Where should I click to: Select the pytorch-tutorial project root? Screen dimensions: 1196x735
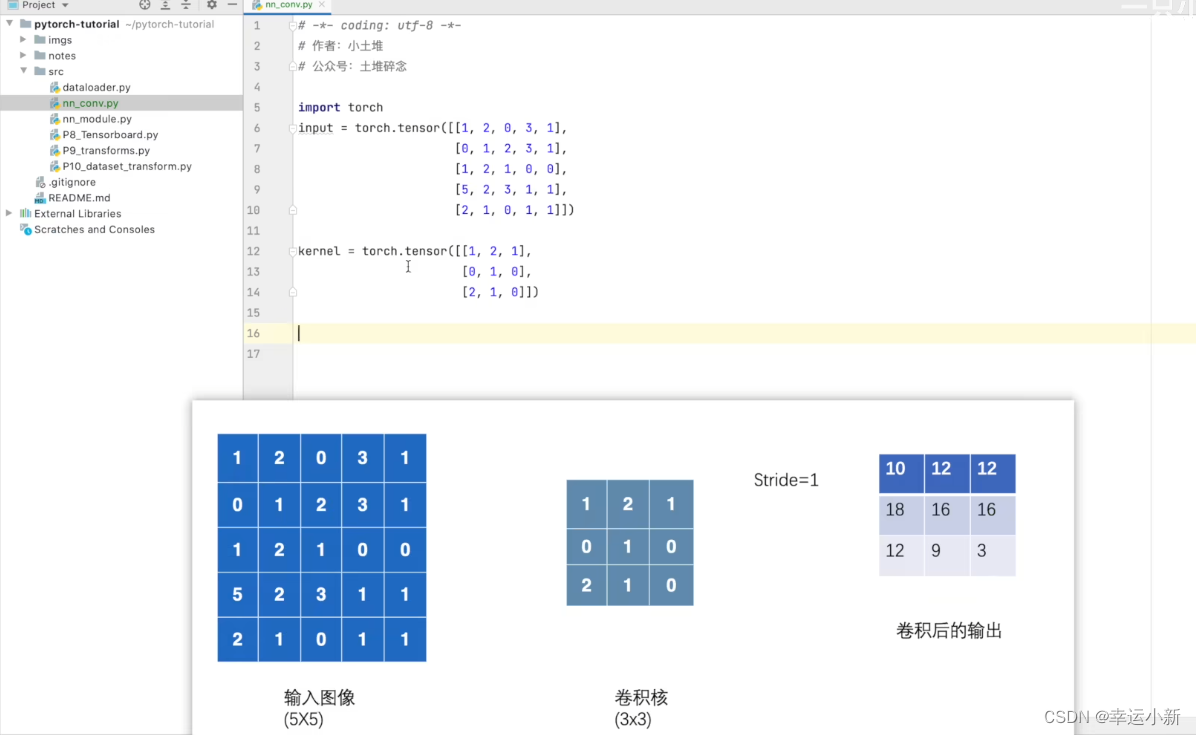pyautogui.click(x=76, y=24)
